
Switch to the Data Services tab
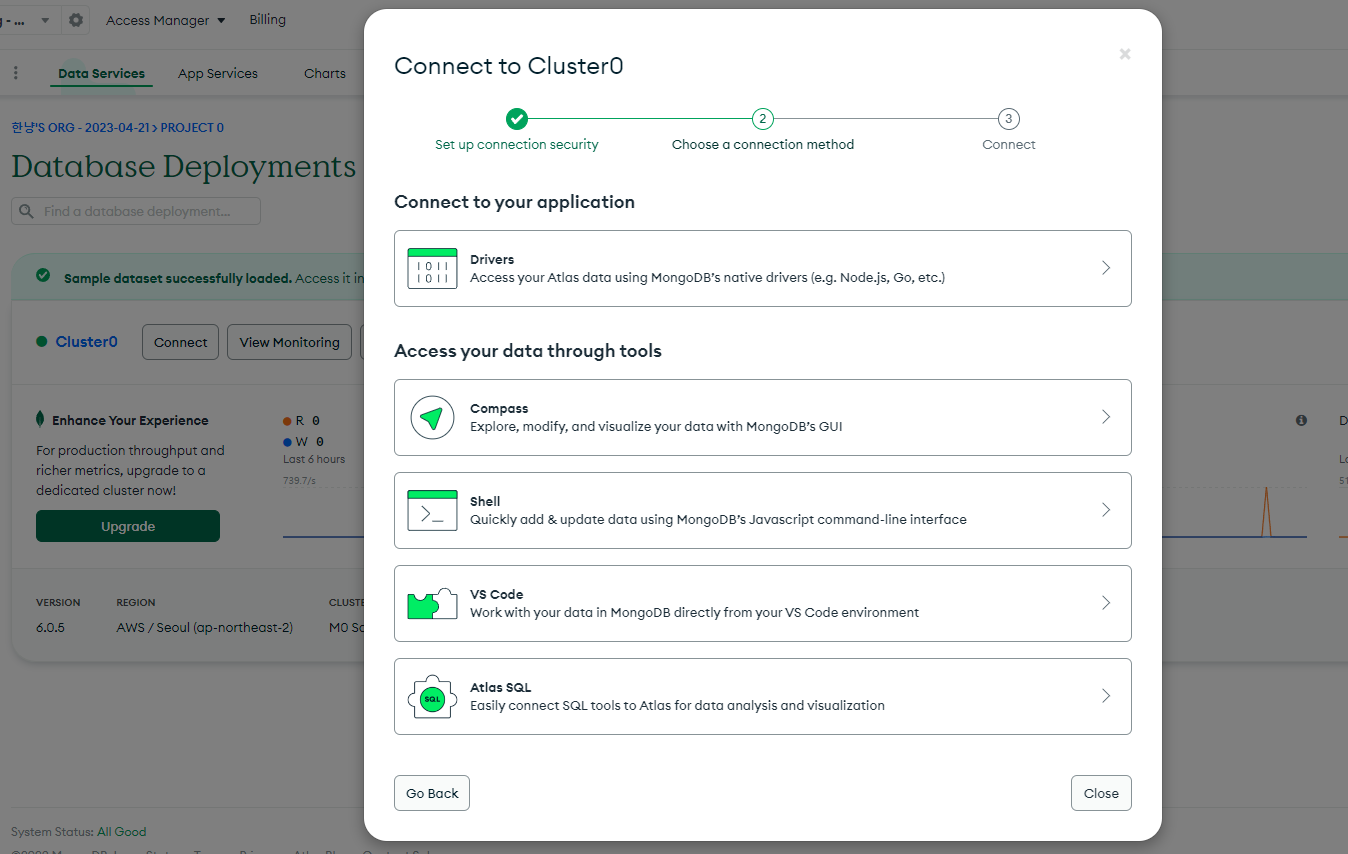point(101,73)
